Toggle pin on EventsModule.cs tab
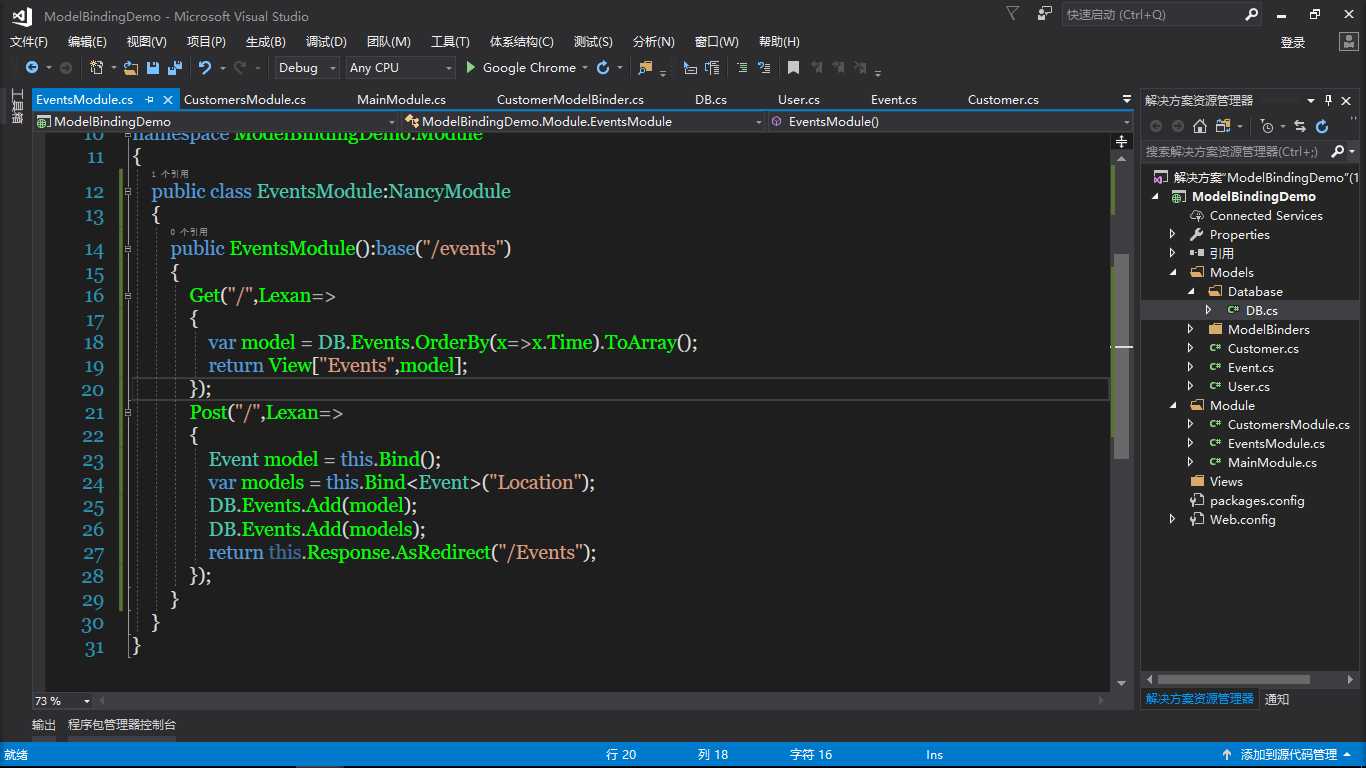 pos(149,100)
